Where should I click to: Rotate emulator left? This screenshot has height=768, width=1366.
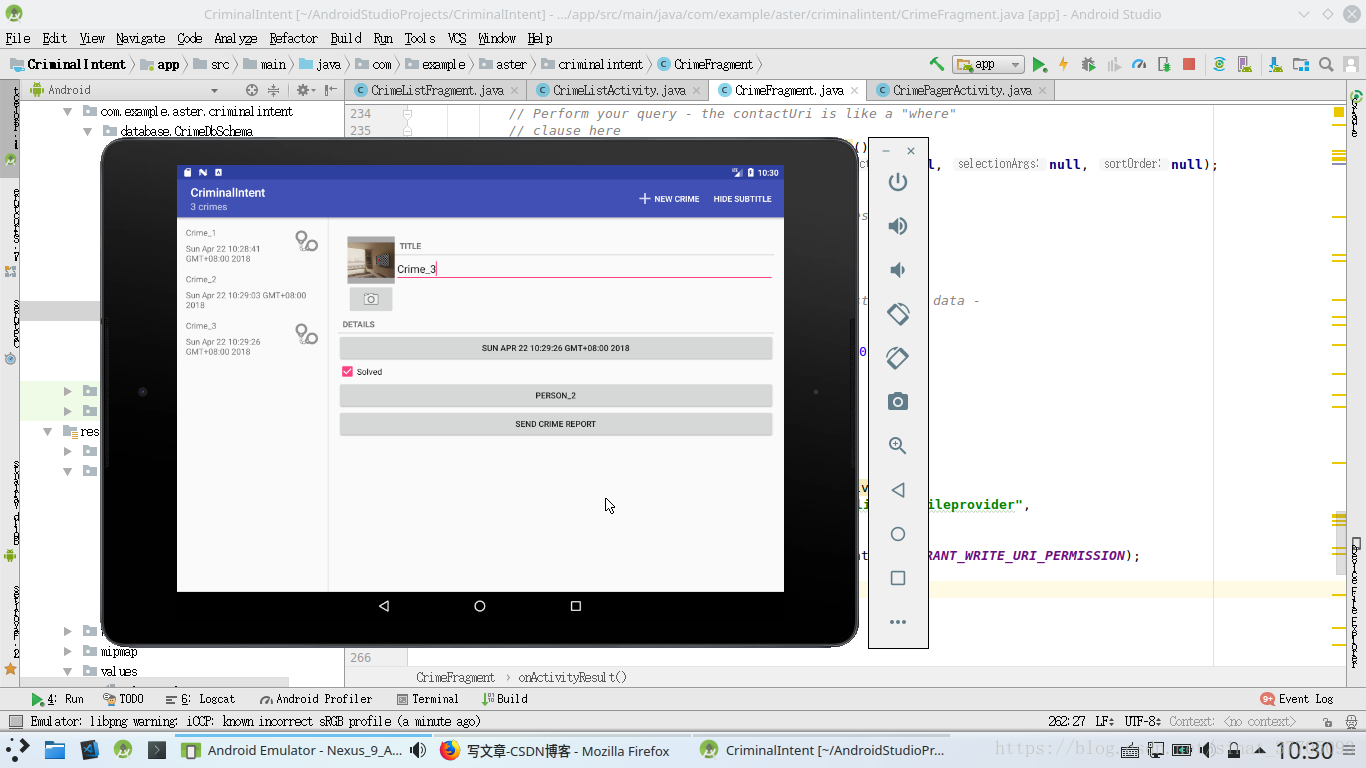pos(898,313)
